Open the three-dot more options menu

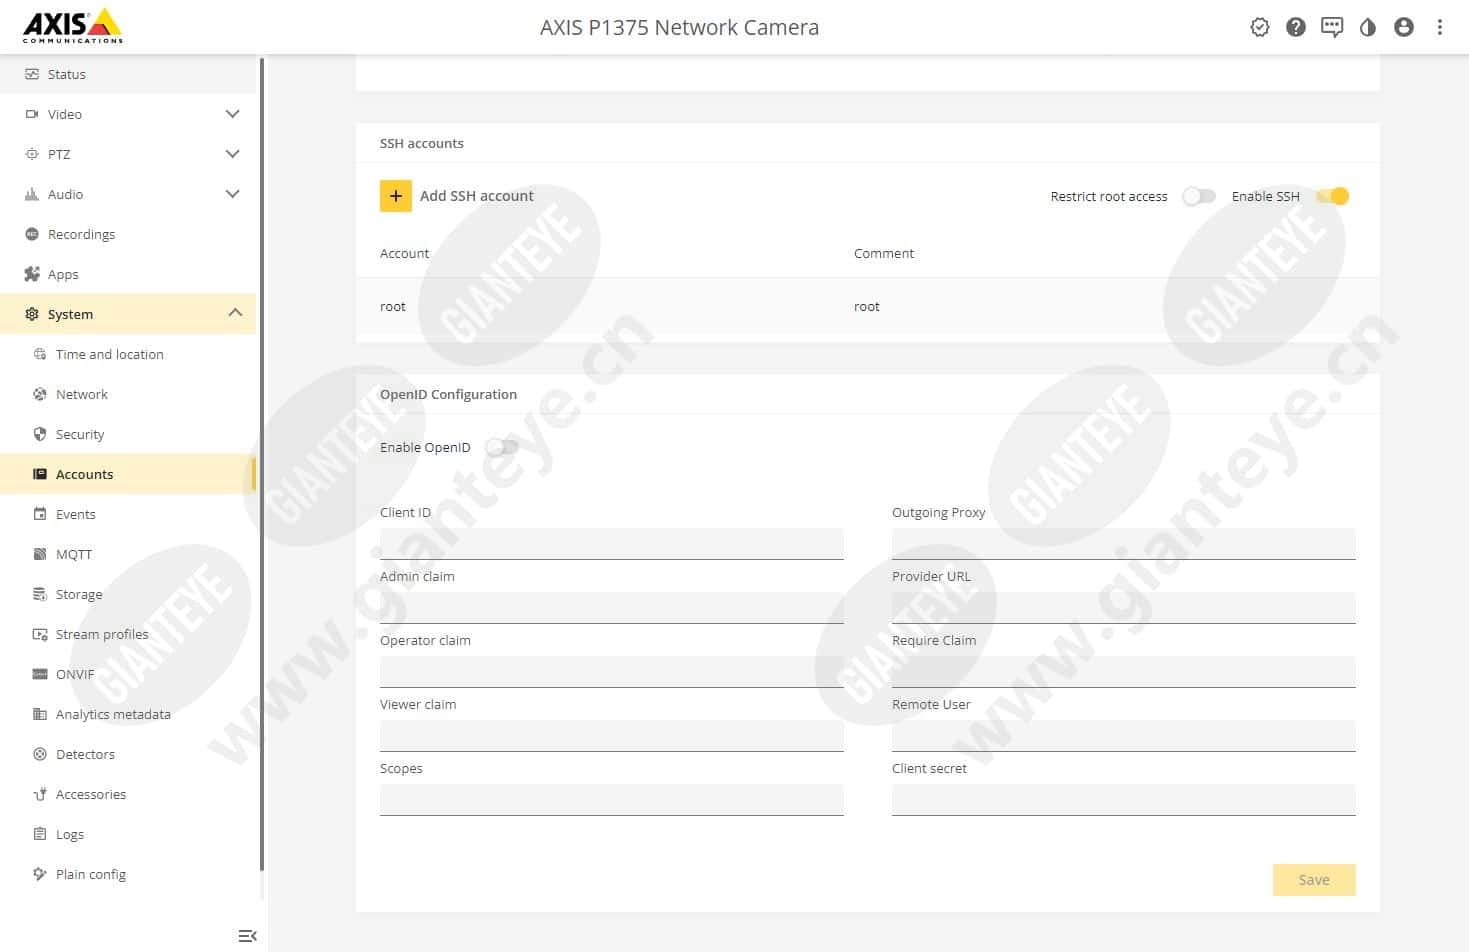click(x=1440, y=27)
